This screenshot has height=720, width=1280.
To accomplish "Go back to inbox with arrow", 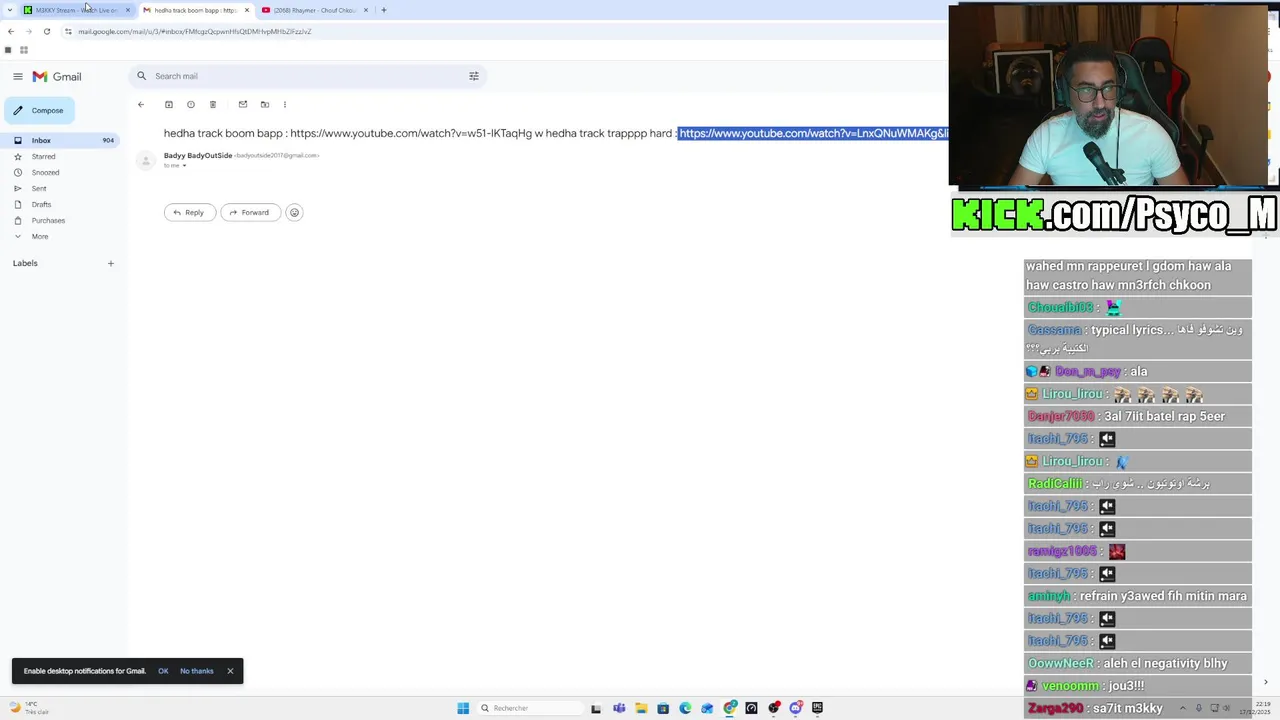I will tap(141, 104).
